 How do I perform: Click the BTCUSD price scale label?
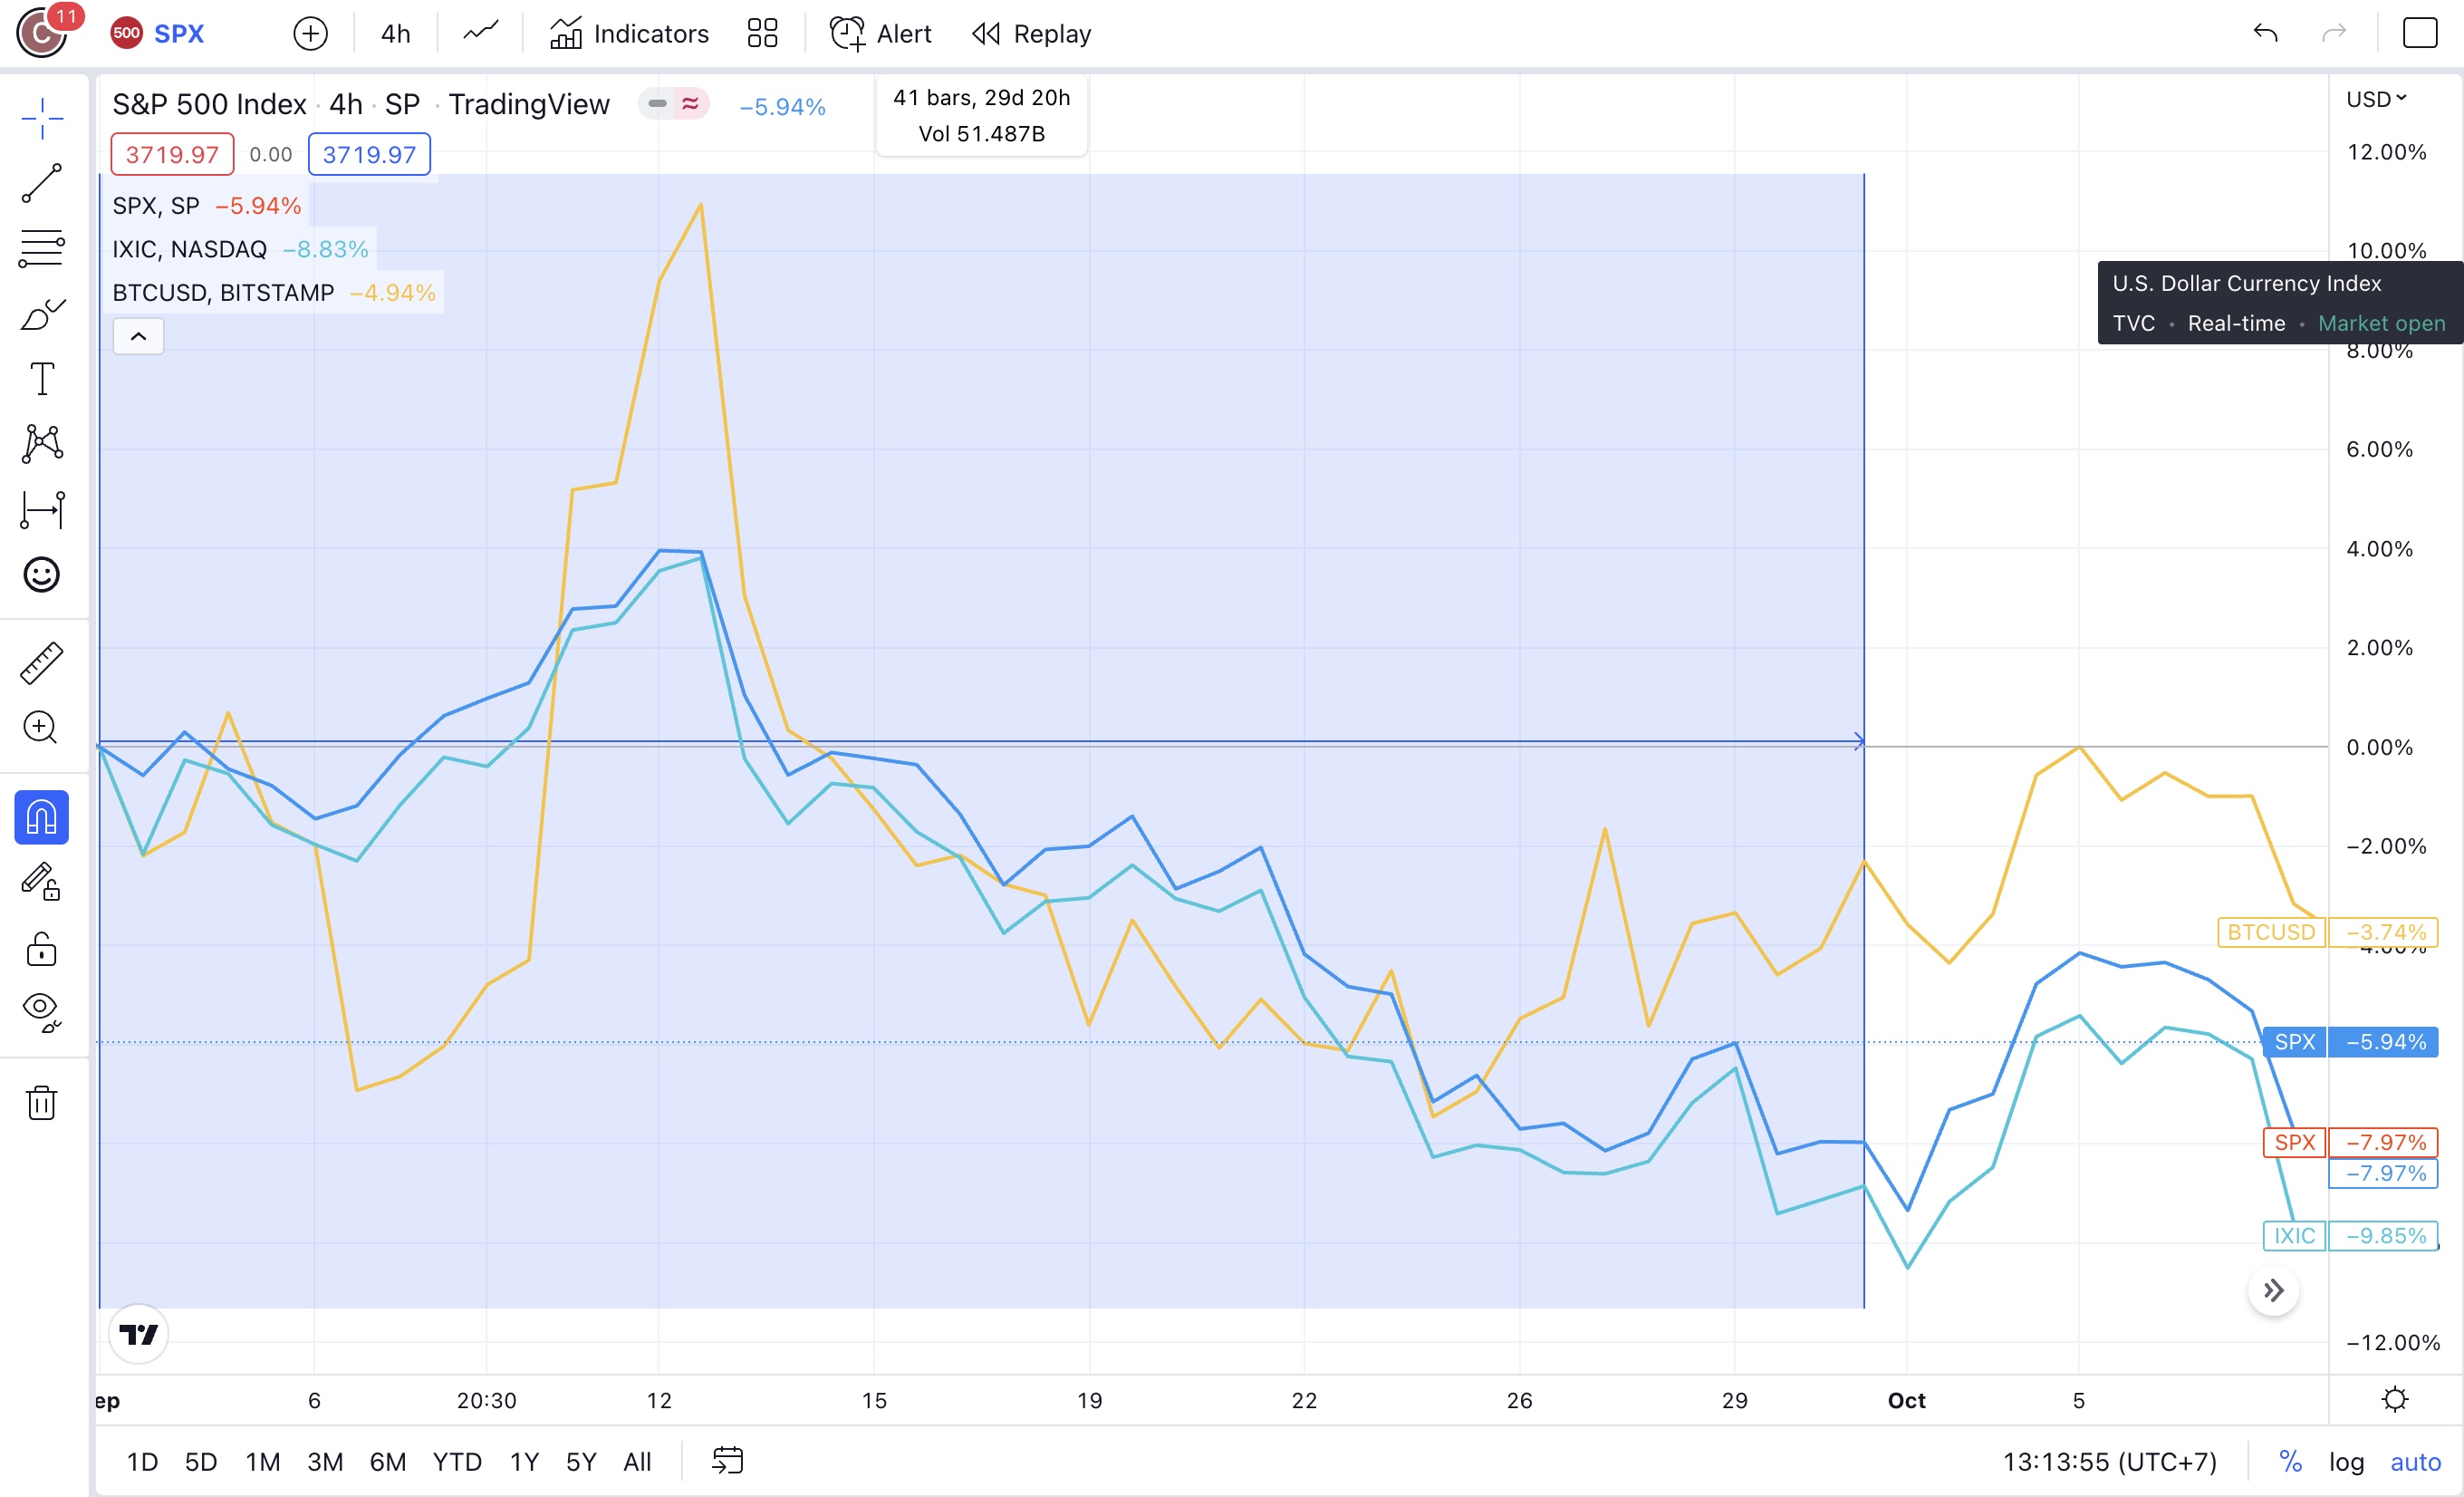coord(2327,932)
